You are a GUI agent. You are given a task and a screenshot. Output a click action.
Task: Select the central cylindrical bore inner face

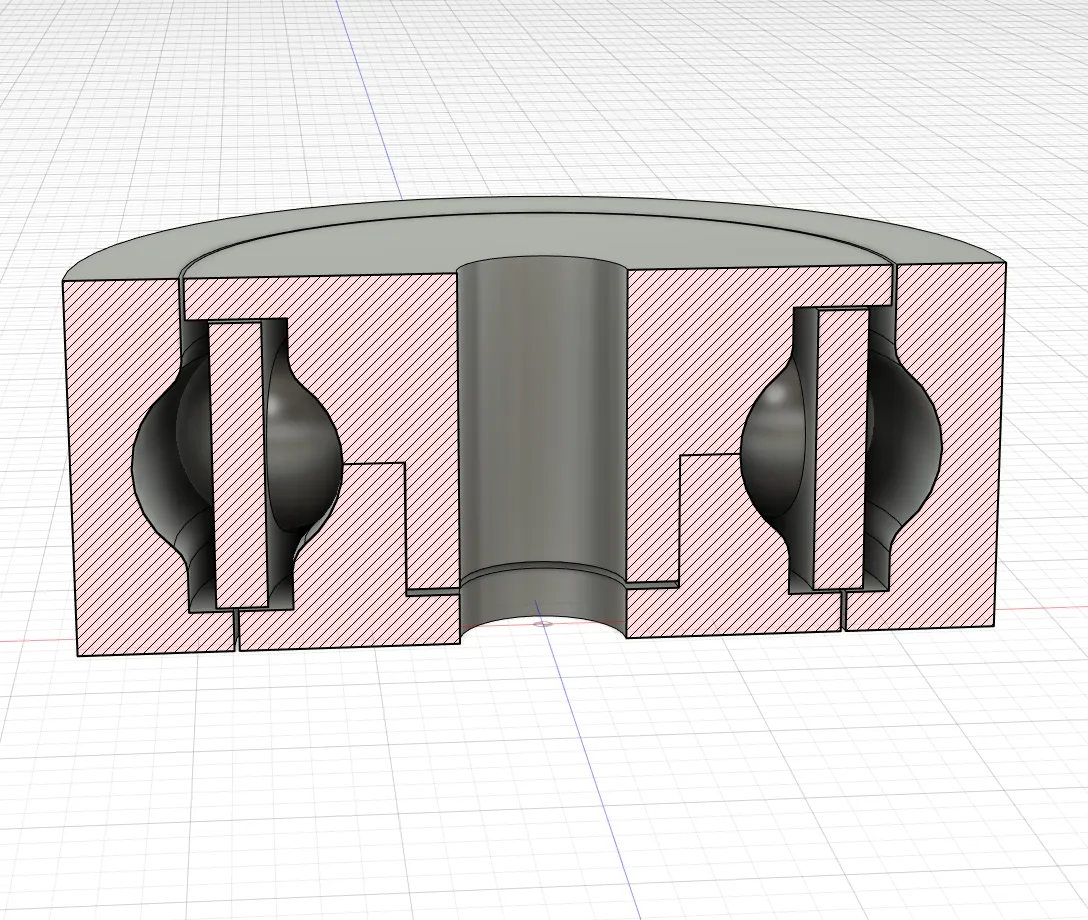(543, 416)
